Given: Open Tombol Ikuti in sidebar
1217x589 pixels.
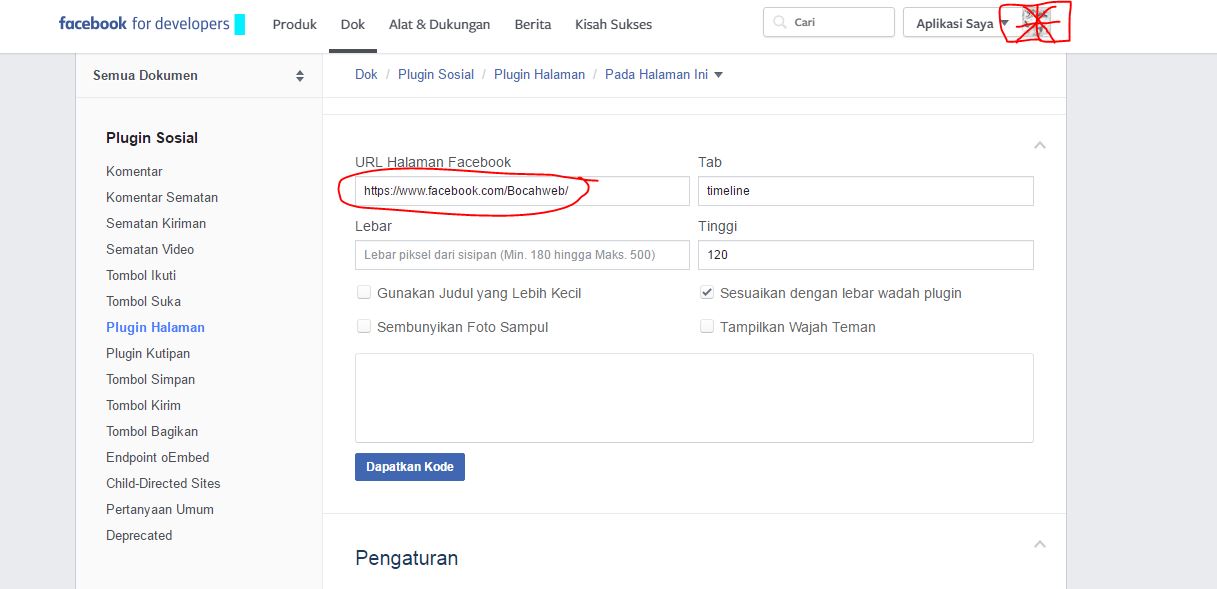Looking at the screenshot, I should point(141,275).
